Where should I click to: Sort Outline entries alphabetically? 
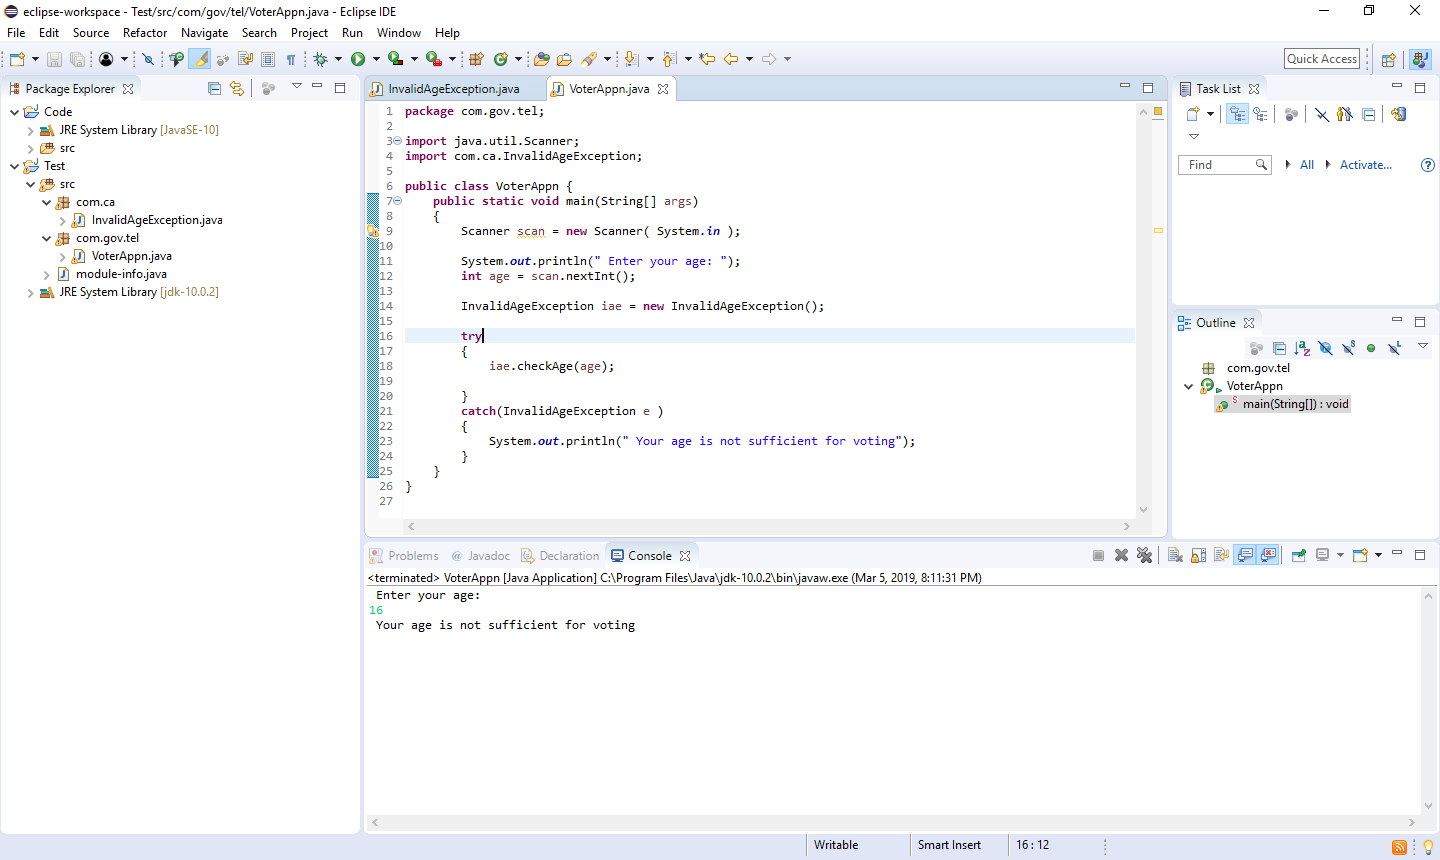[1302, 347]
